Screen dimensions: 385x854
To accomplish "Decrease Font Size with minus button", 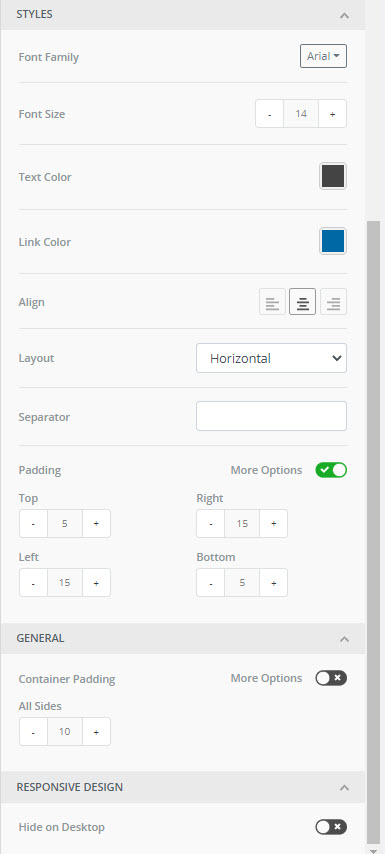I will pyautogui.click(x=270, y=114).
